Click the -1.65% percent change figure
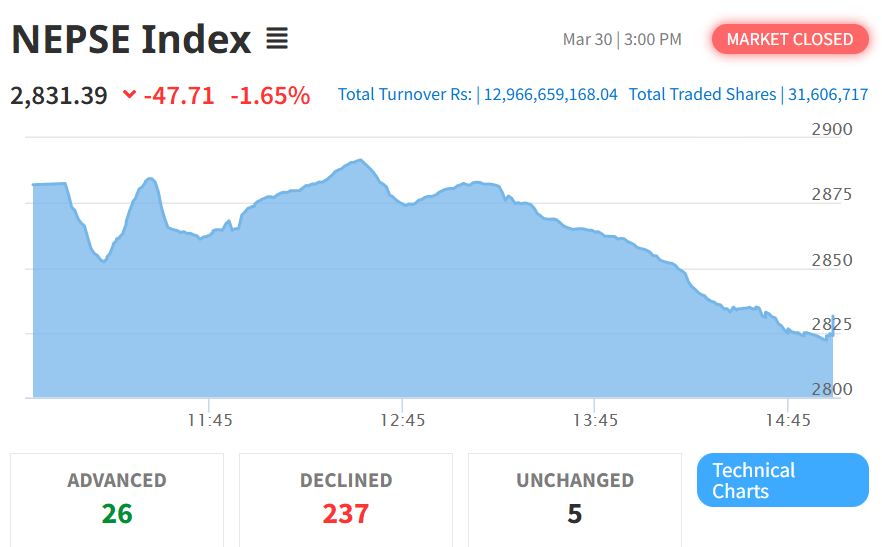The width and height of the screenshot is (882, 547). [x=270, y=96]
